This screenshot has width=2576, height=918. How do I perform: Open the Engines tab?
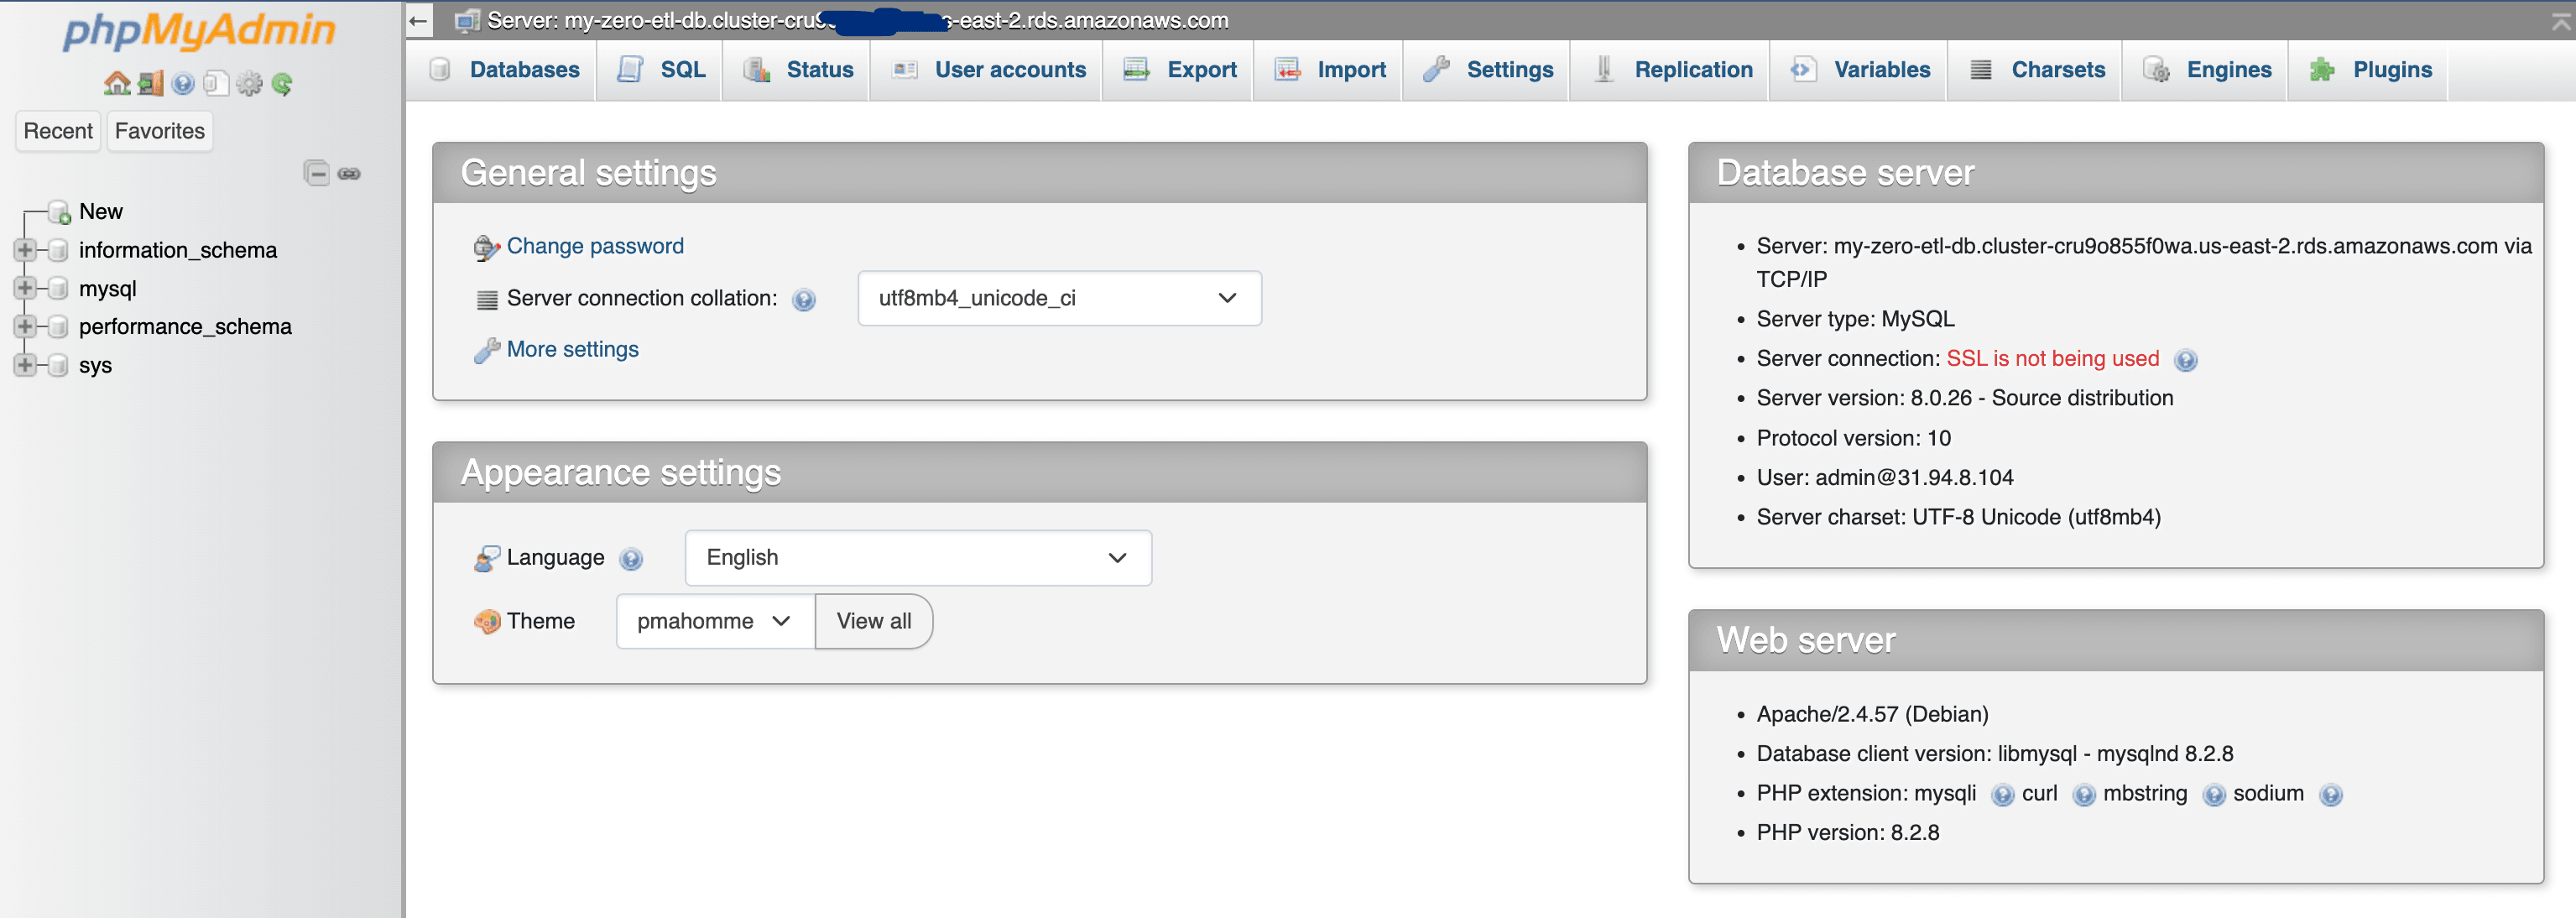(x=2206, y=70)
